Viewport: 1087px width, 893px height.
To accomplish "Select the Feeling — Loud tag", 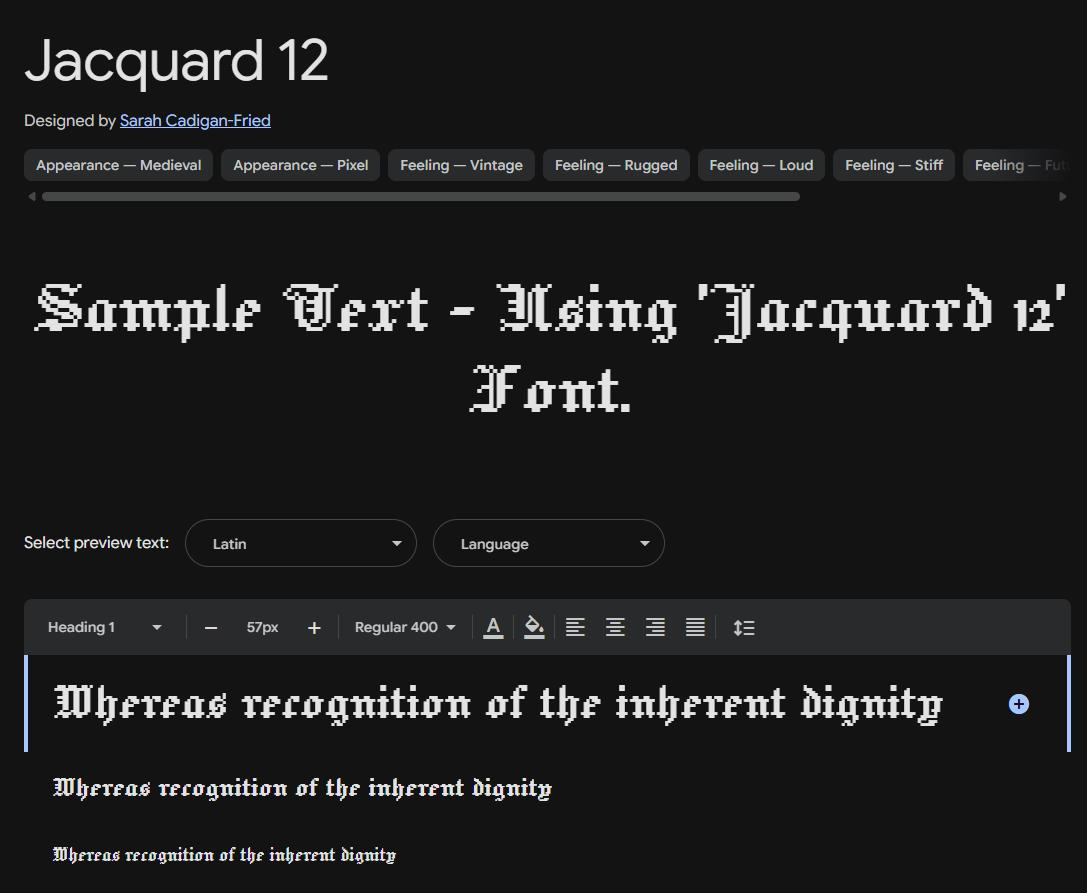I will click(761, 165).
